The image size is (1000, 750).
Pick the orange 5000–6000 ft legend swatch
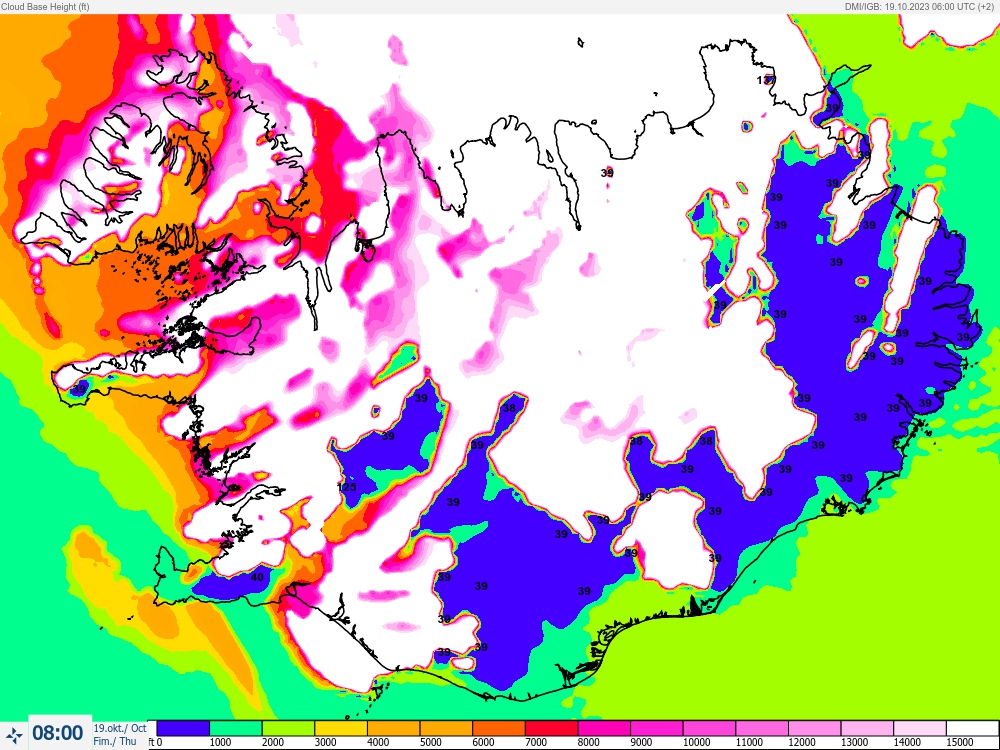point(446,728)
